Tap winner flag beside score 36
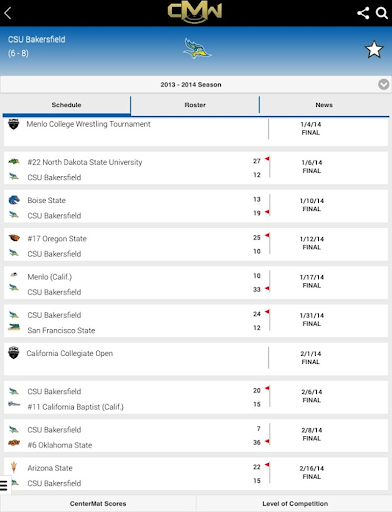 (267, 442)
